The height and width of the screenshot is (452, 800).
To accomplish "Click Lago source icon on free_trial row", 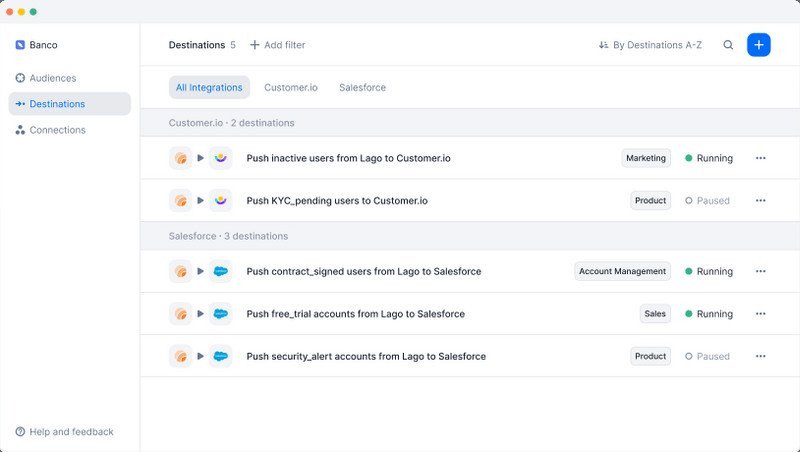I will pyautogui.click(x=181, y=314).
